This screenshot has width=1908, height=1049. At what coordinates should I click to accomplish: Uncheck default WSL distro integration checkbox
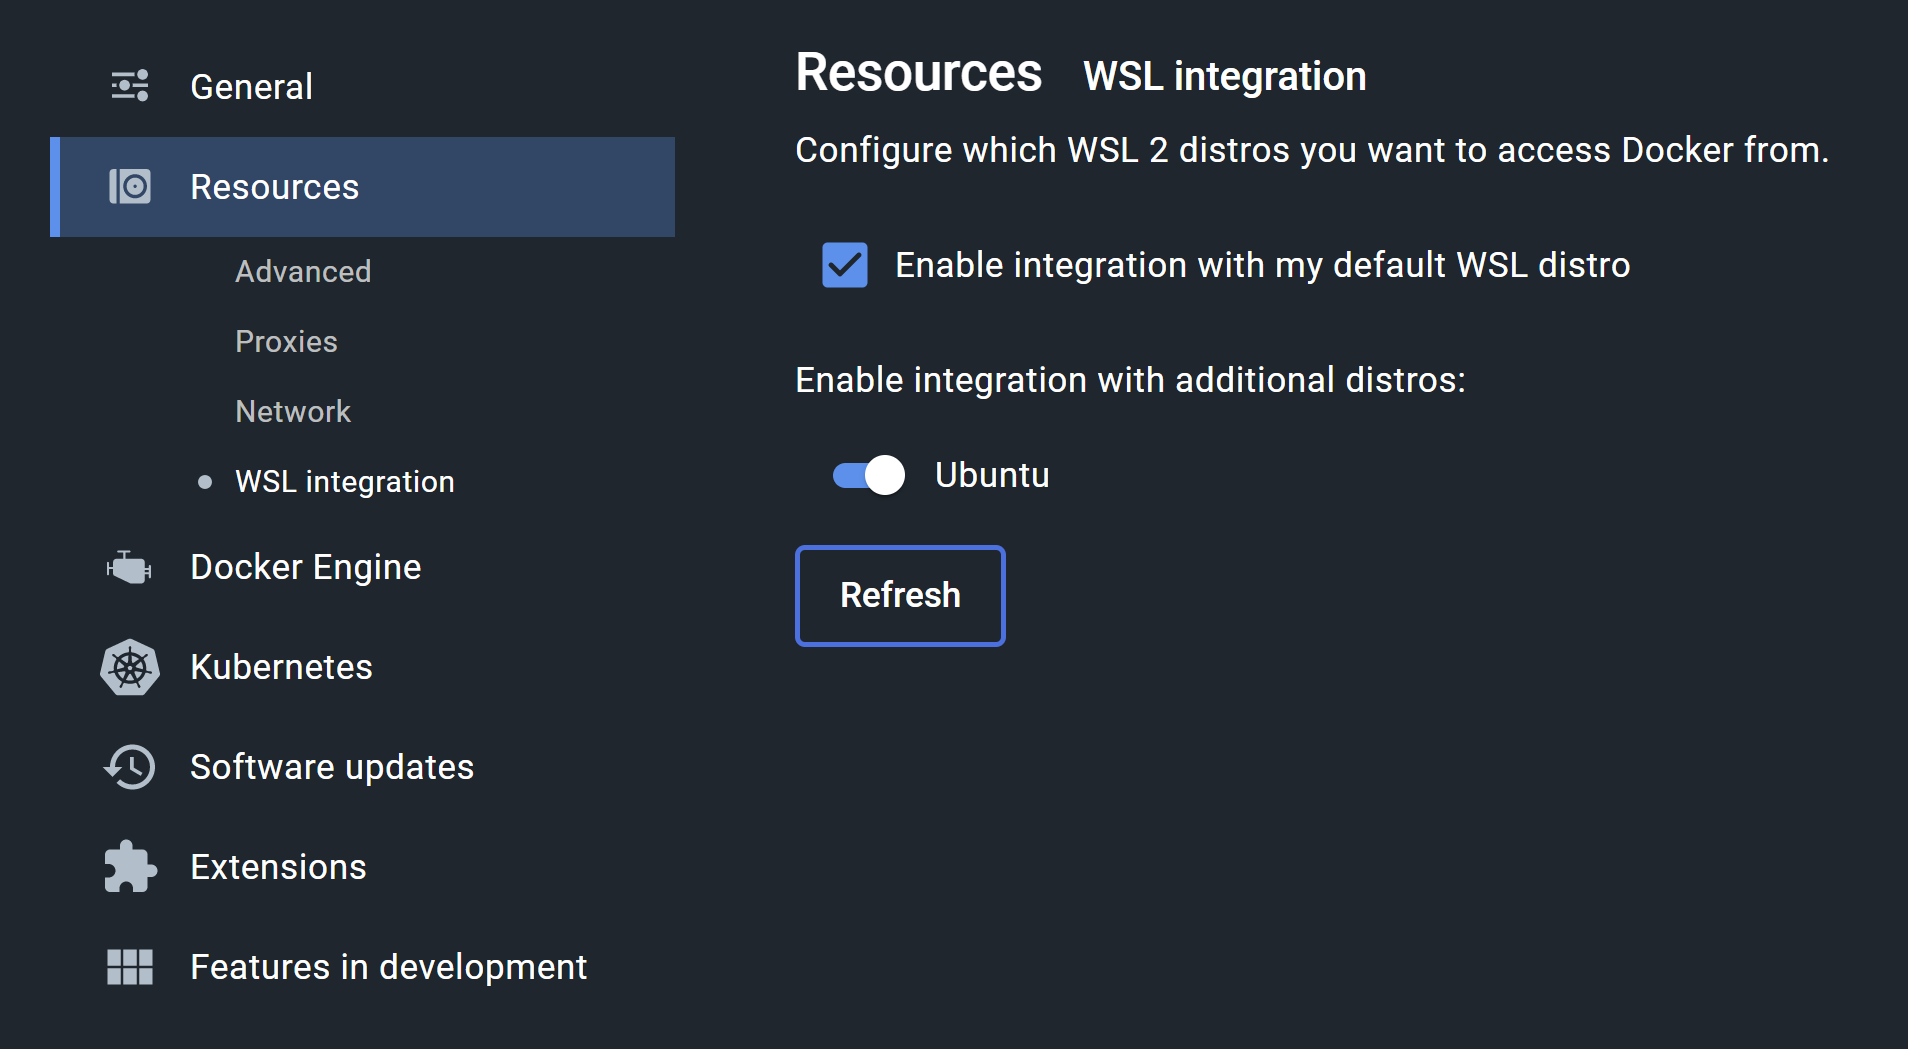pyautogui.click(x=845, y=265)
